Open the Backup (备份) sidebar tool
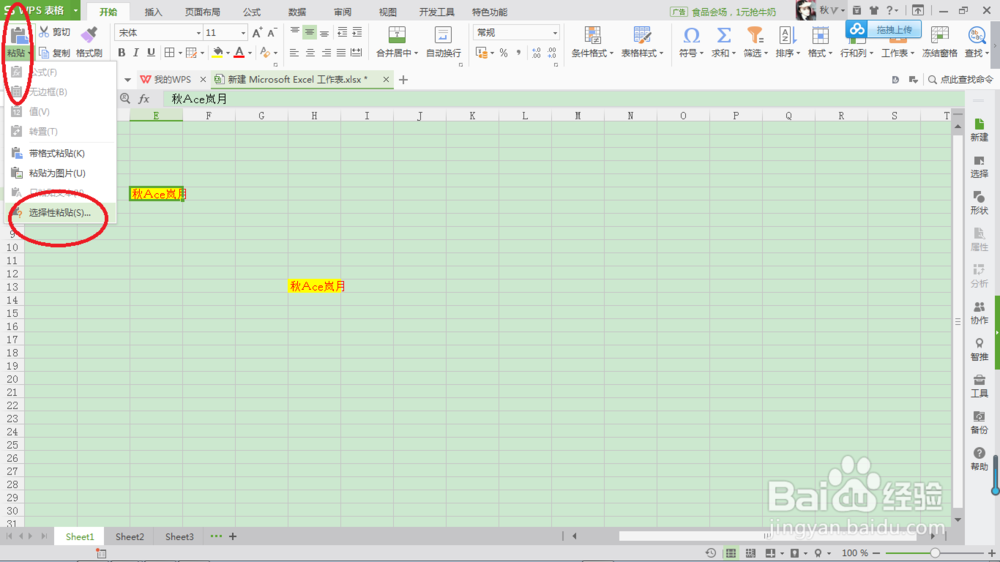 [979, 422]
